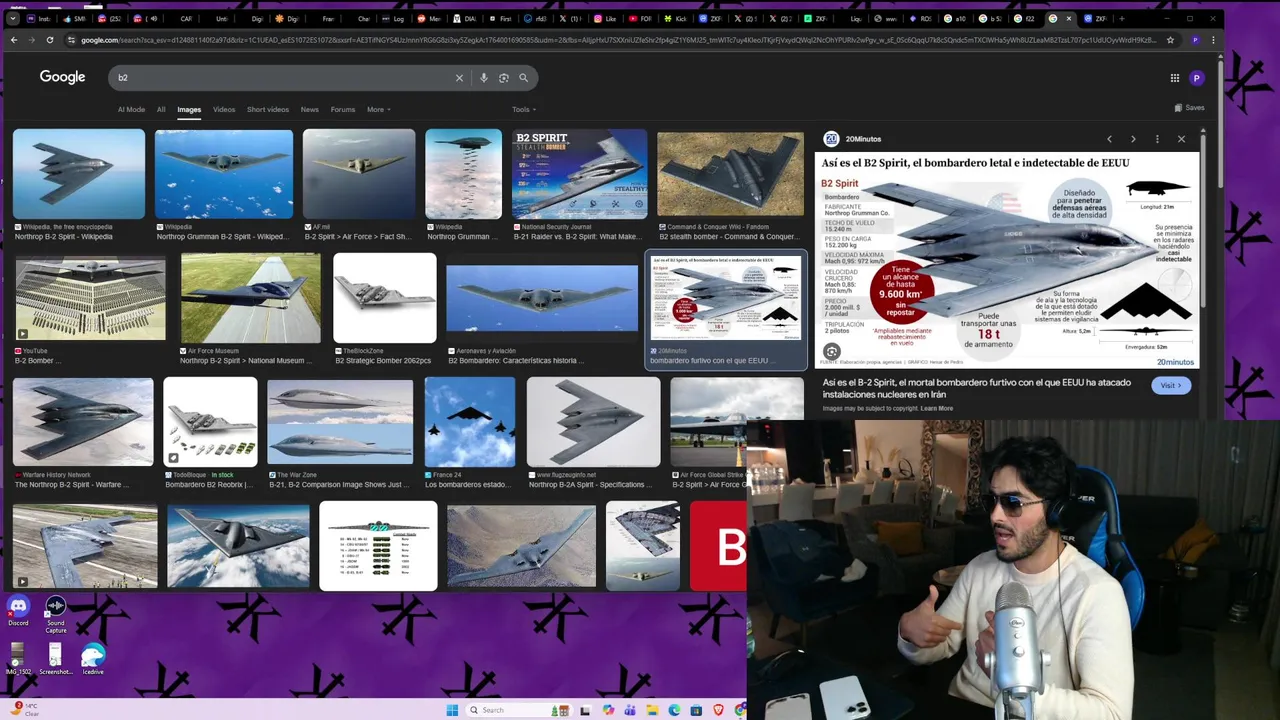Screen dimensions: 1280x720
Task: Launch Microsoft Edge from the taskbar
Action: click(x=674, y=710)
